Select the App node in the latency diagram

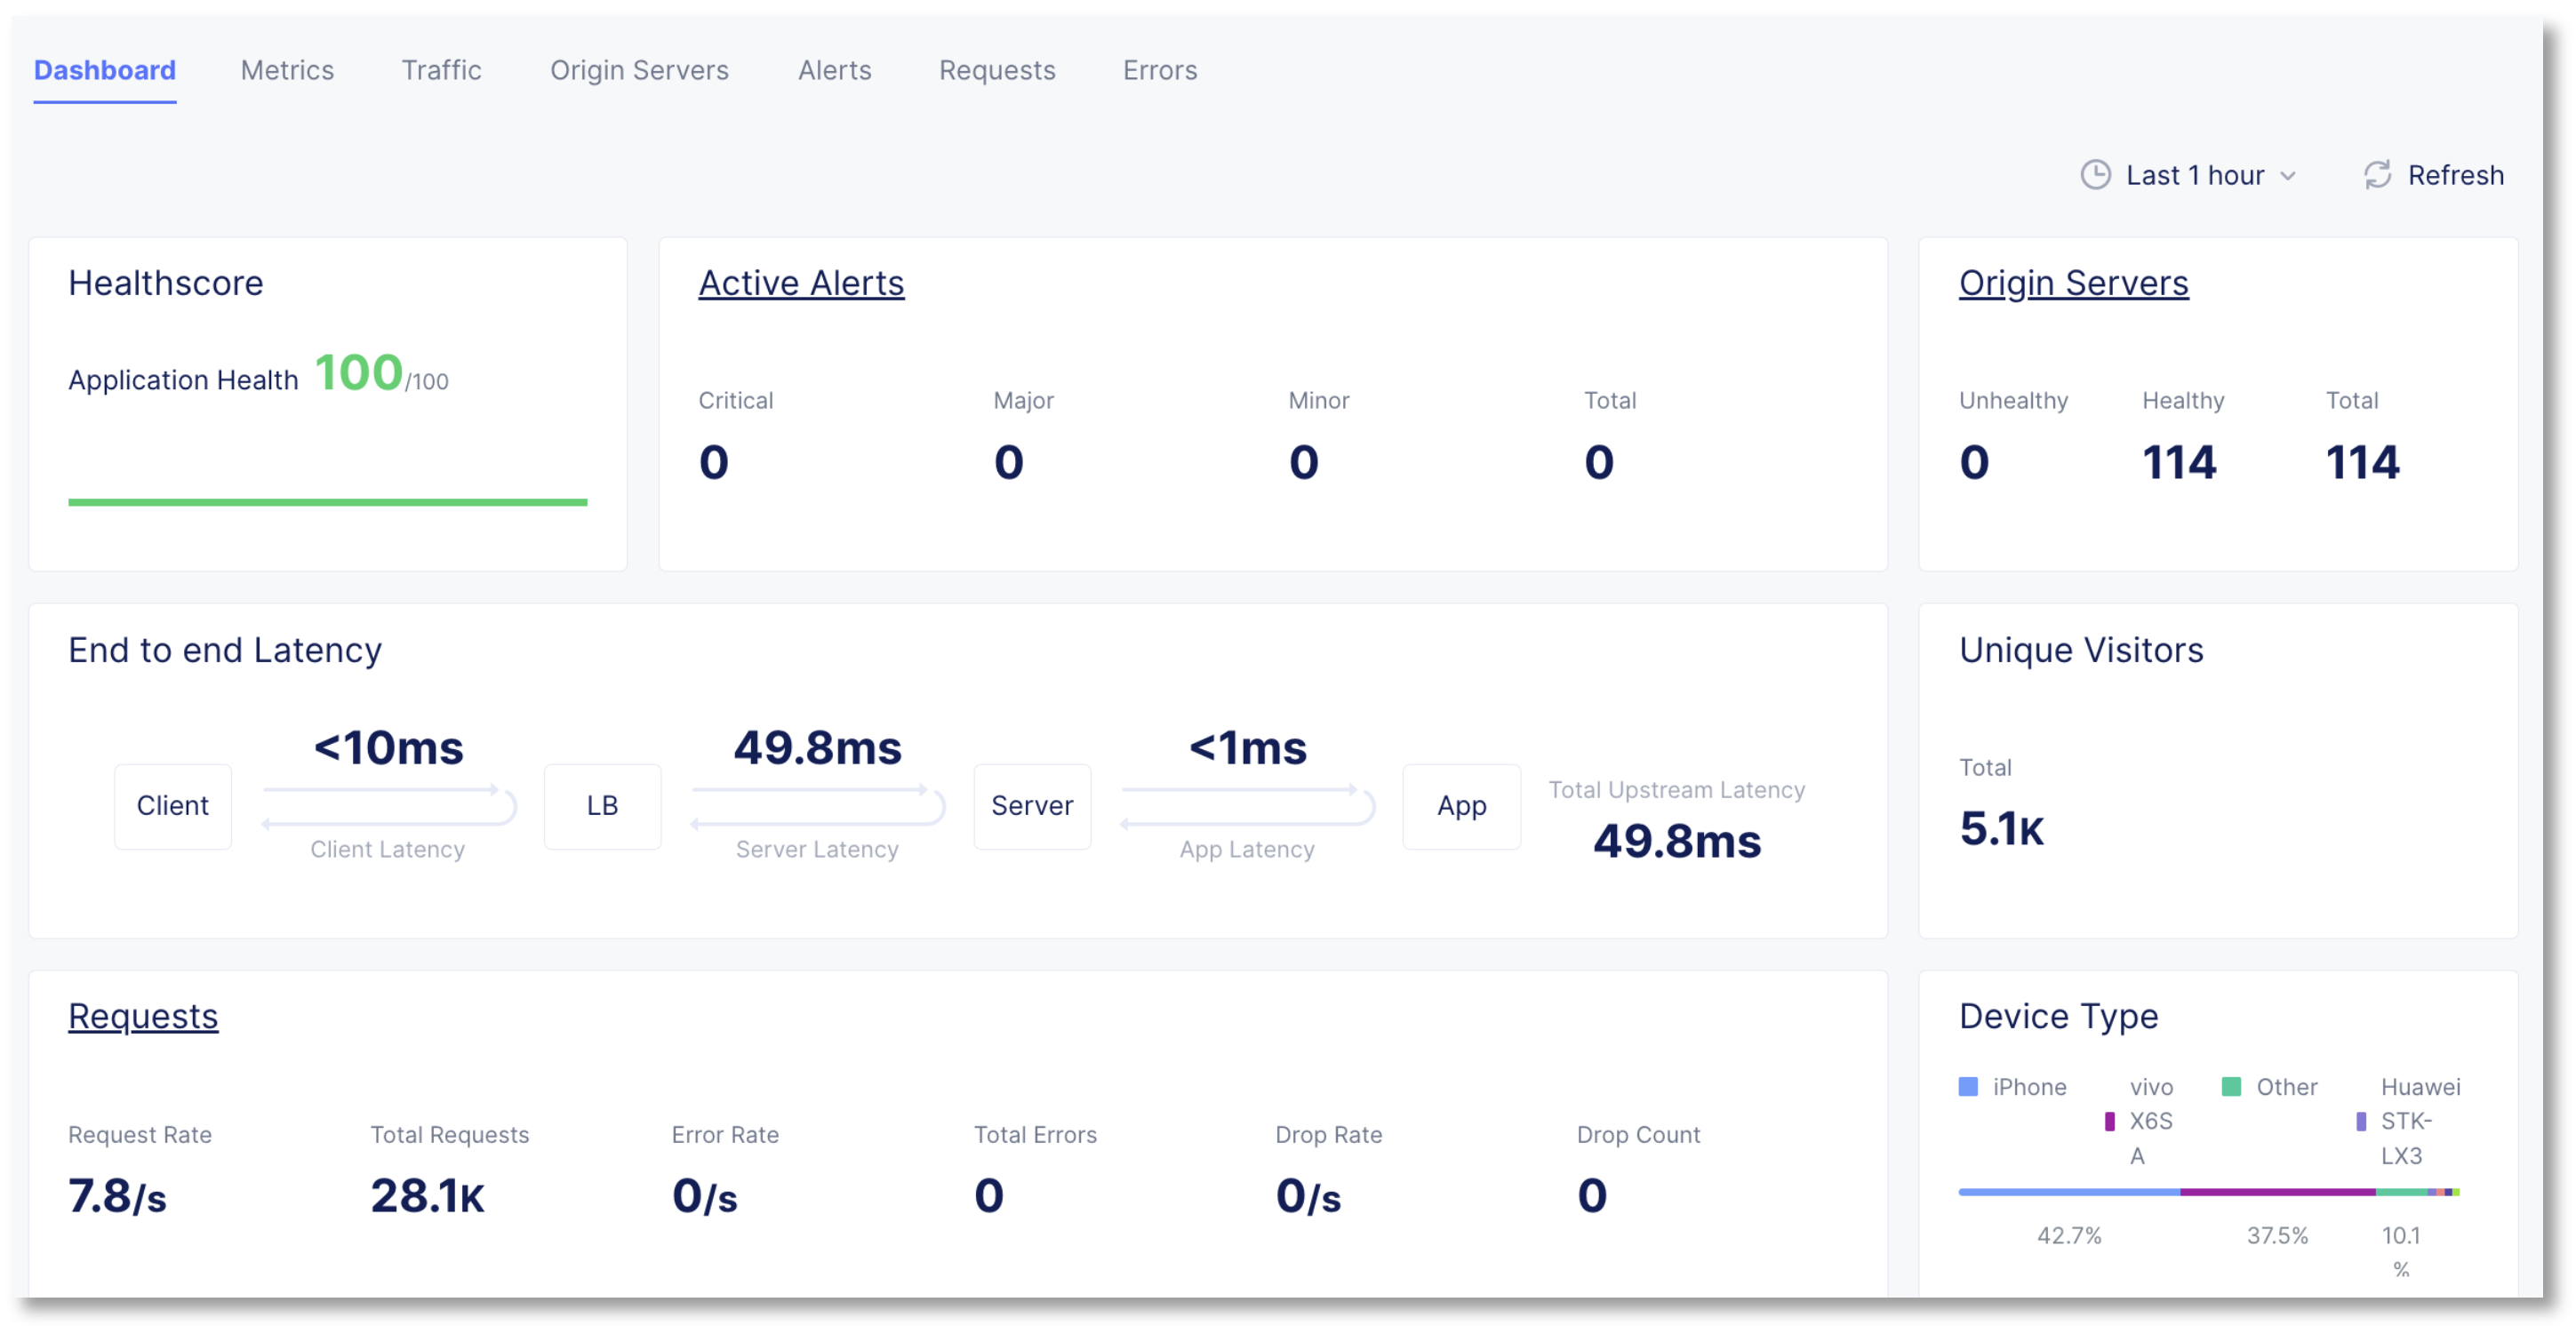[1461, 806]
